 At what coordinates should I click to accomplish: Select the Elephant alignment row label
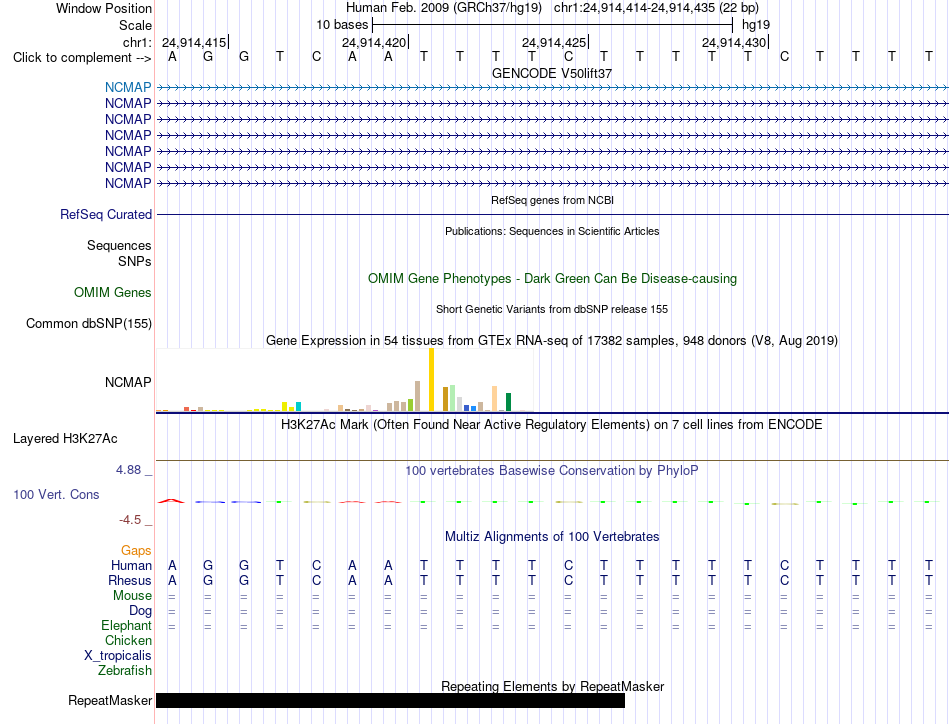[126, 625]
